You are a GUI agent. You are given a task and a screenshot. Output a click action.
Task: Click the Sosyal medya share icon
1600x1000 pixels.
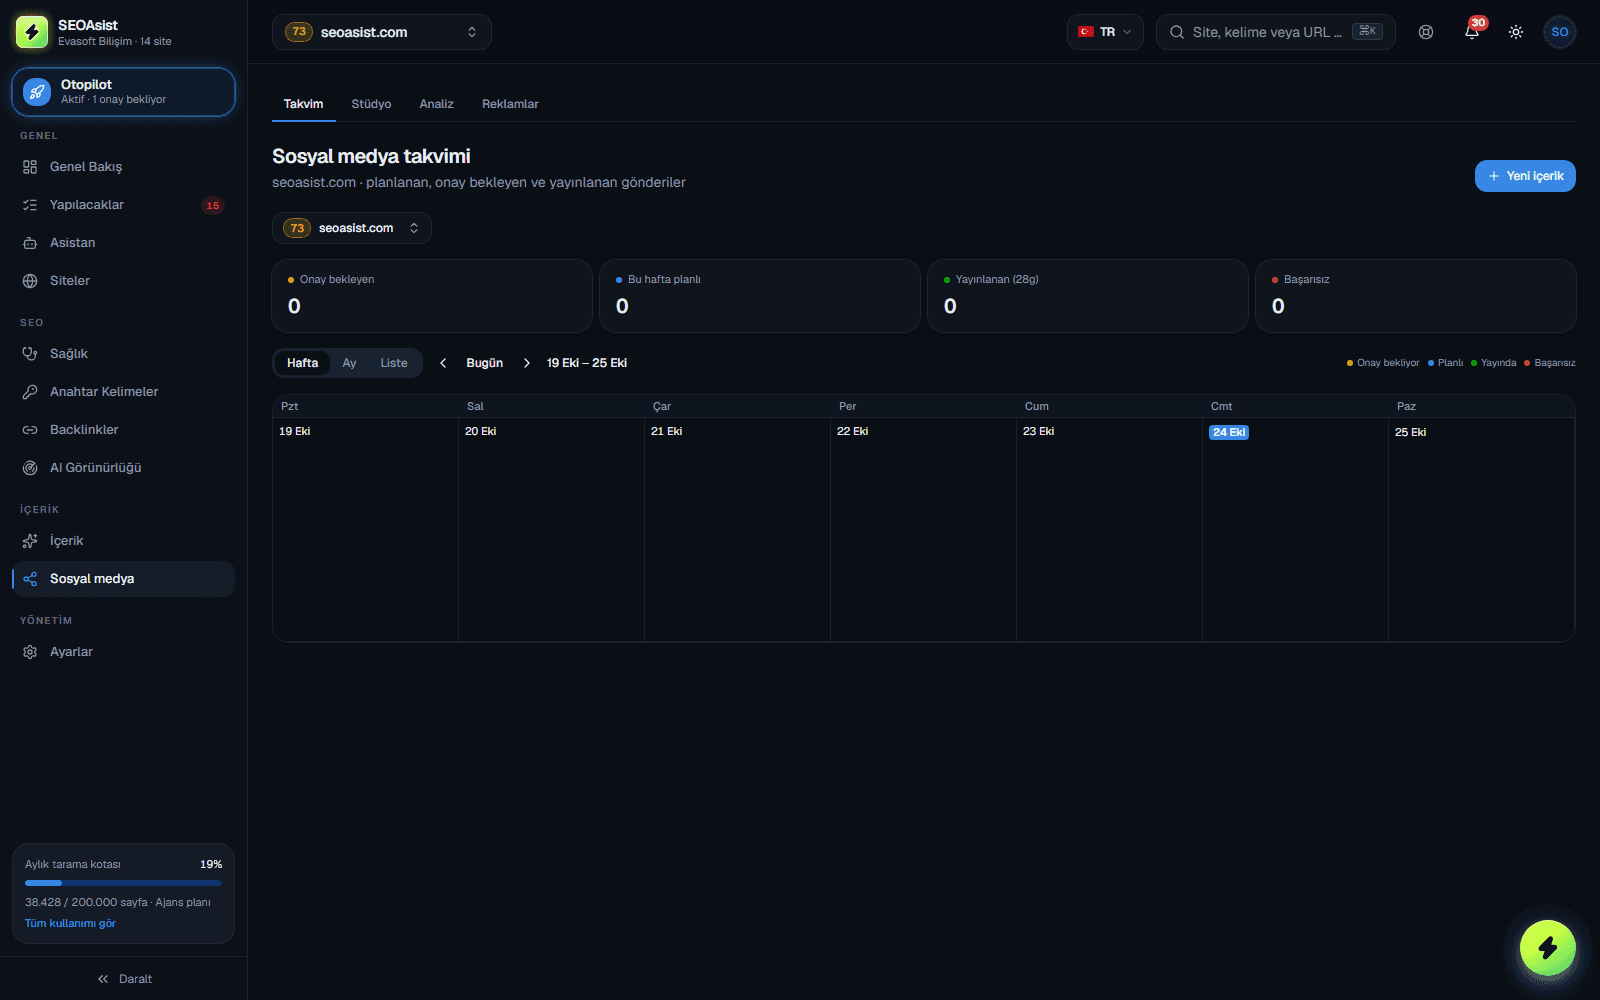click(30, 579)
